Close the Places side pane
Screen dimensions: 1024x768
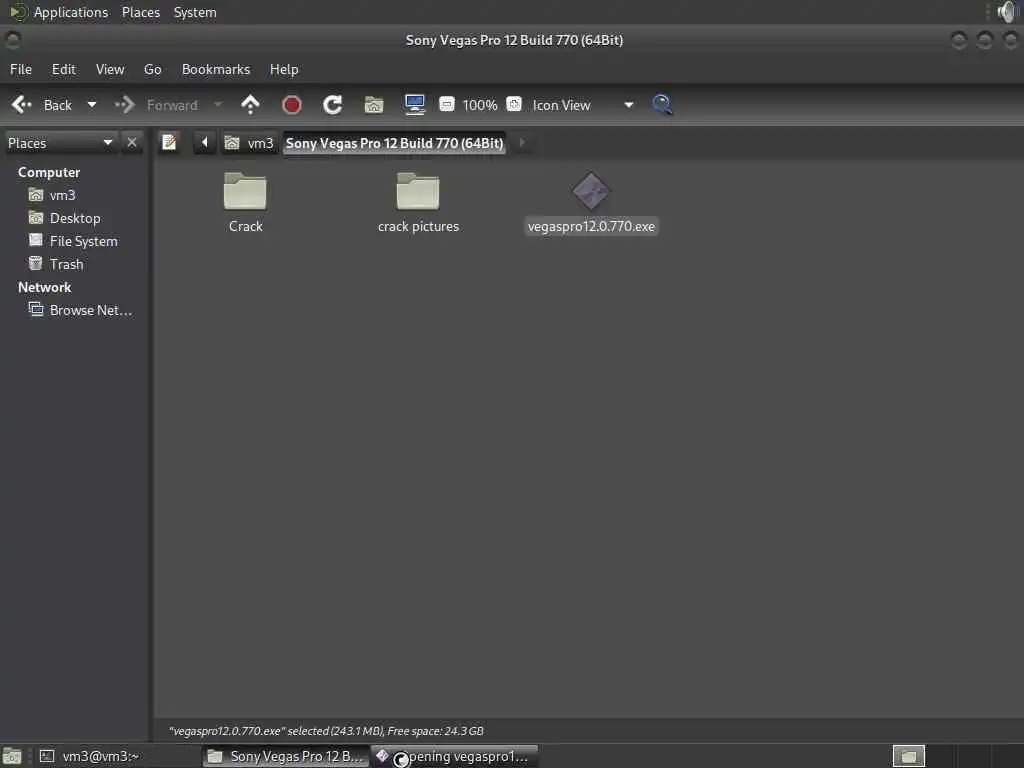point(132,142)
